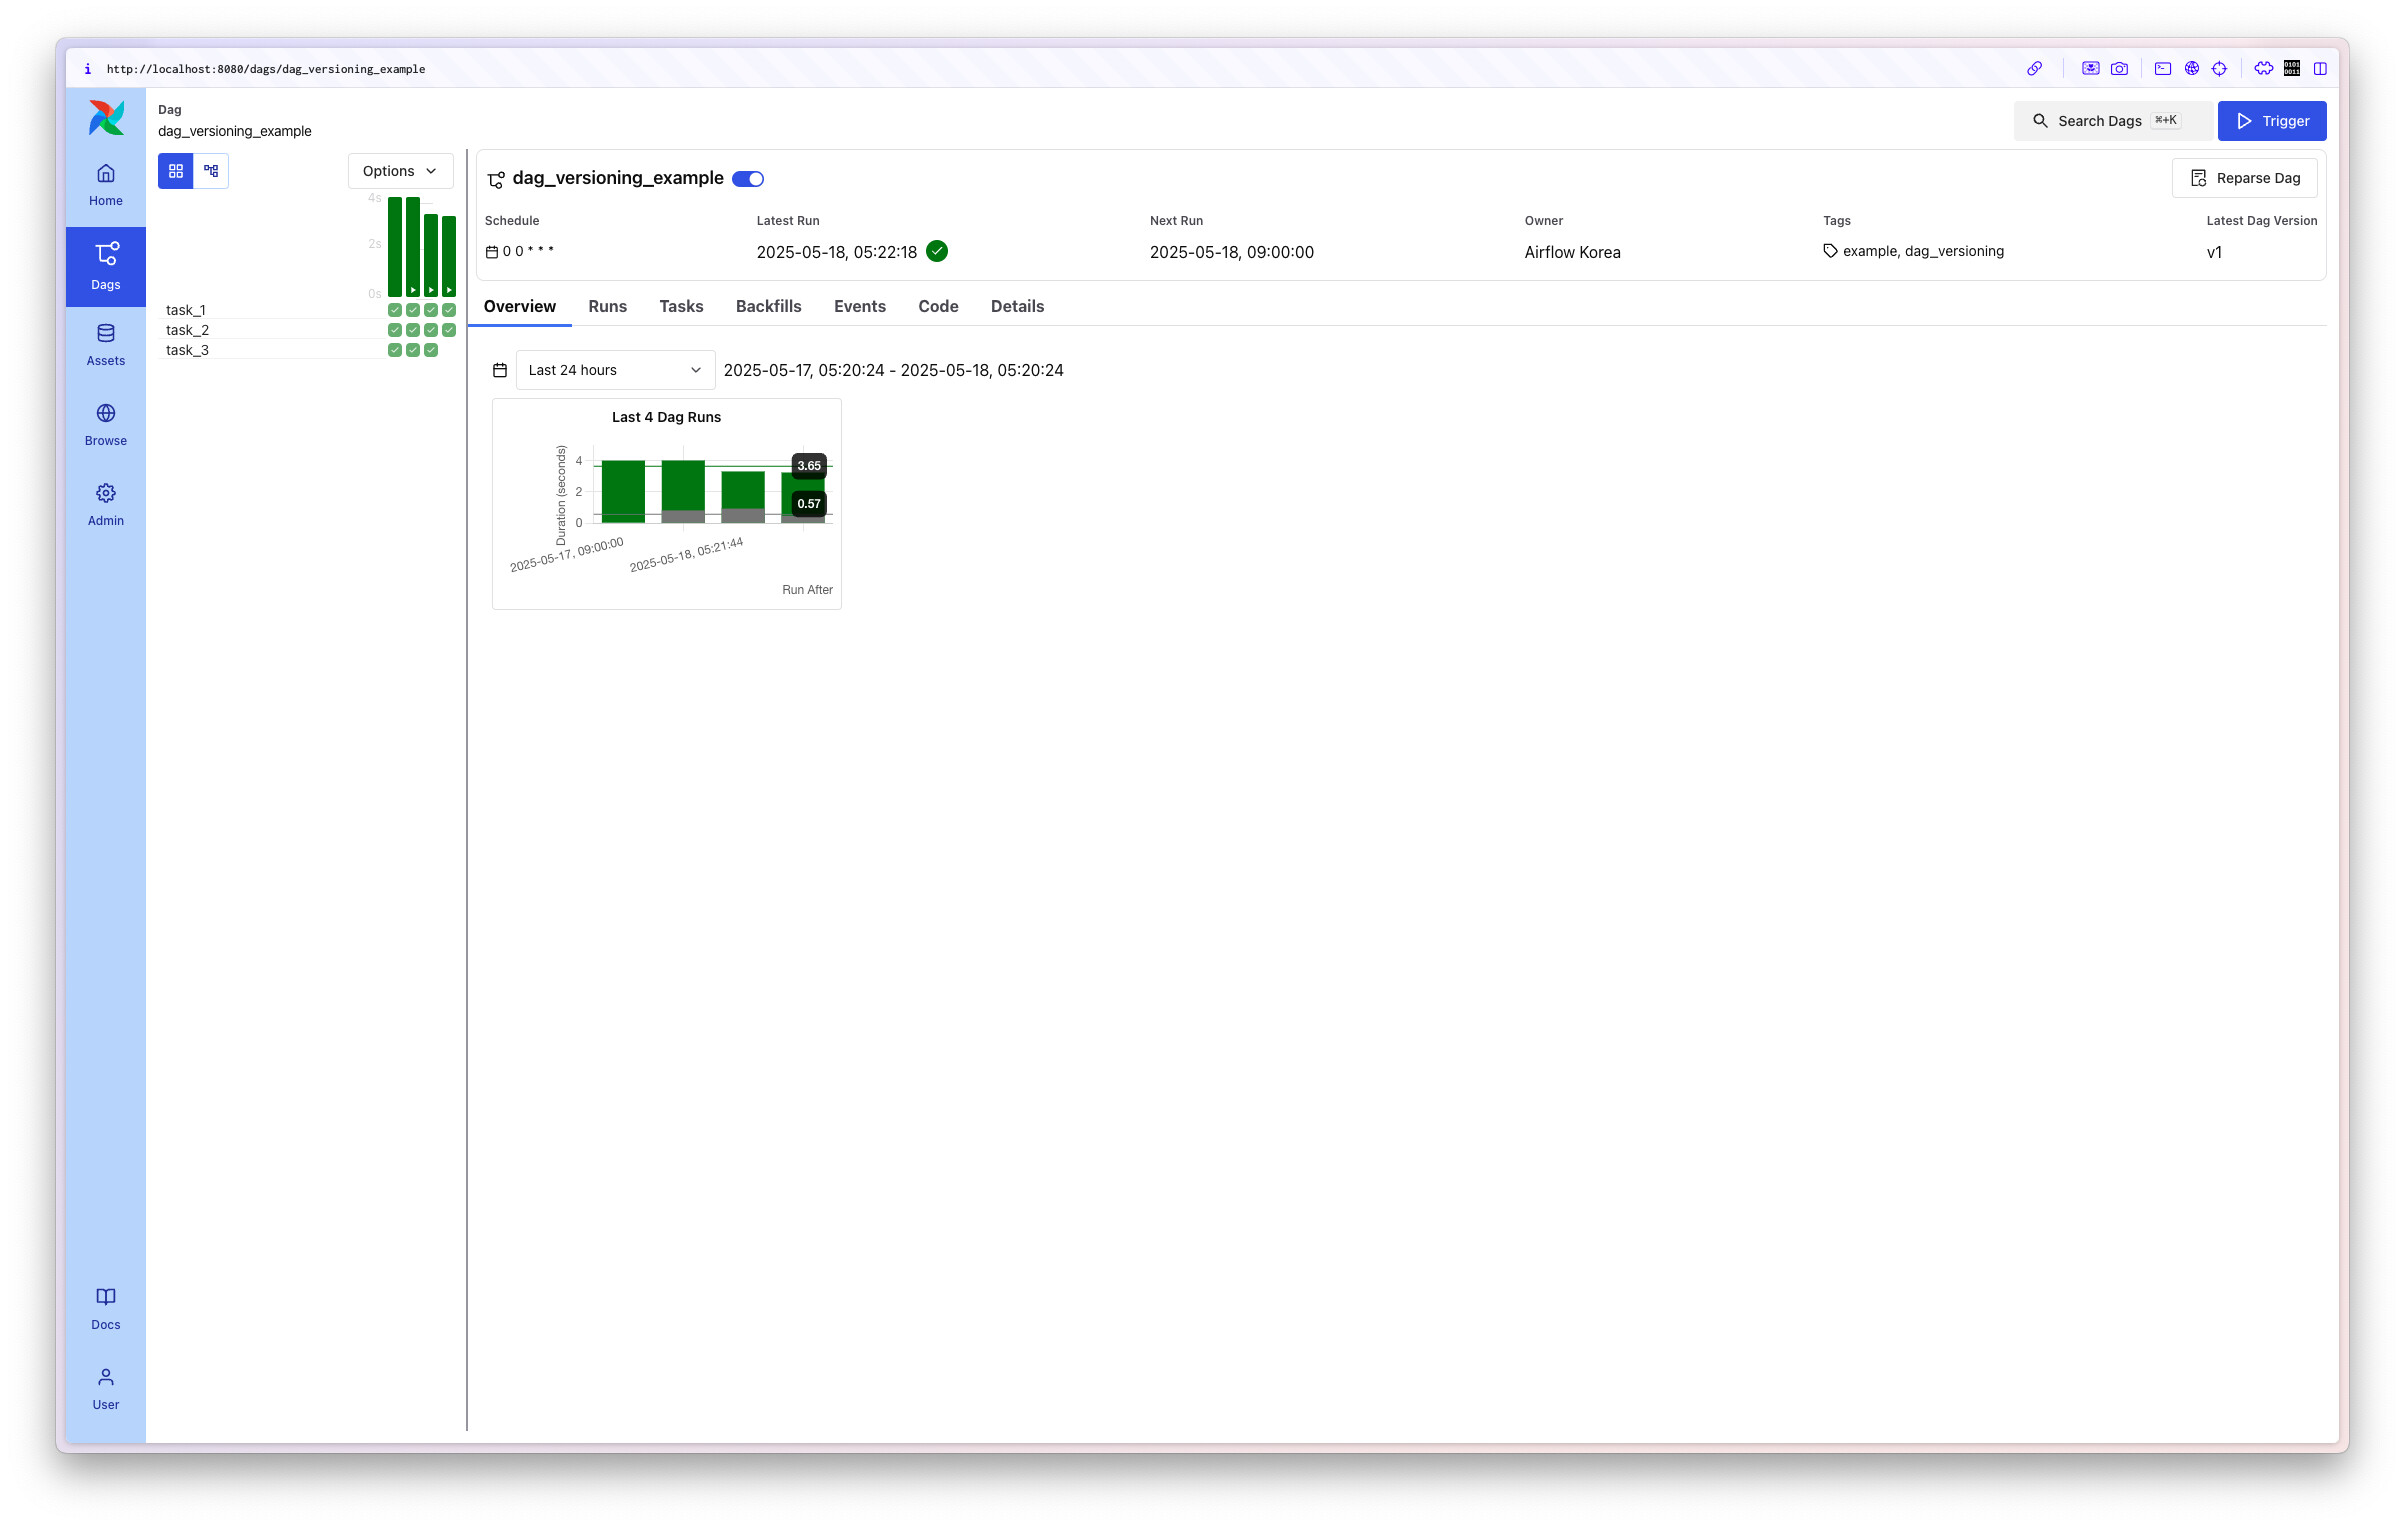Switch to graph view icon
The image size is (2405, 1527).
(211, 171)
